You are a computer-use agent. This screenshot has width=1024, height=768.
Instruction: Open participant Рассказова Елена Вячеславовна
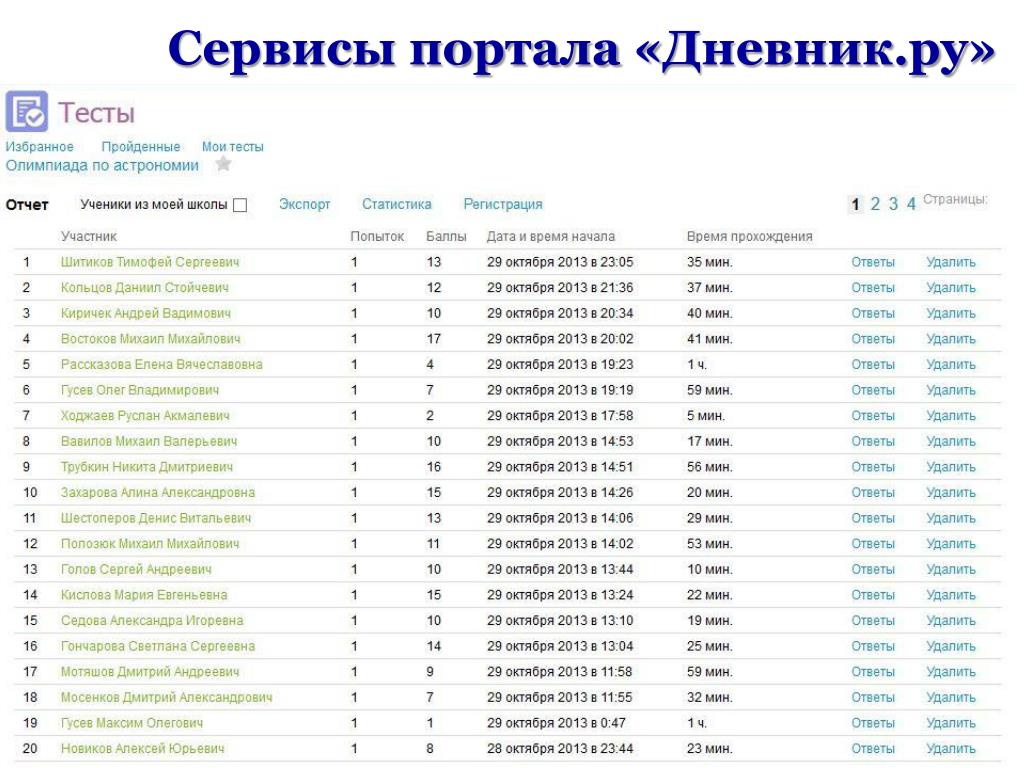click(162, 364)
